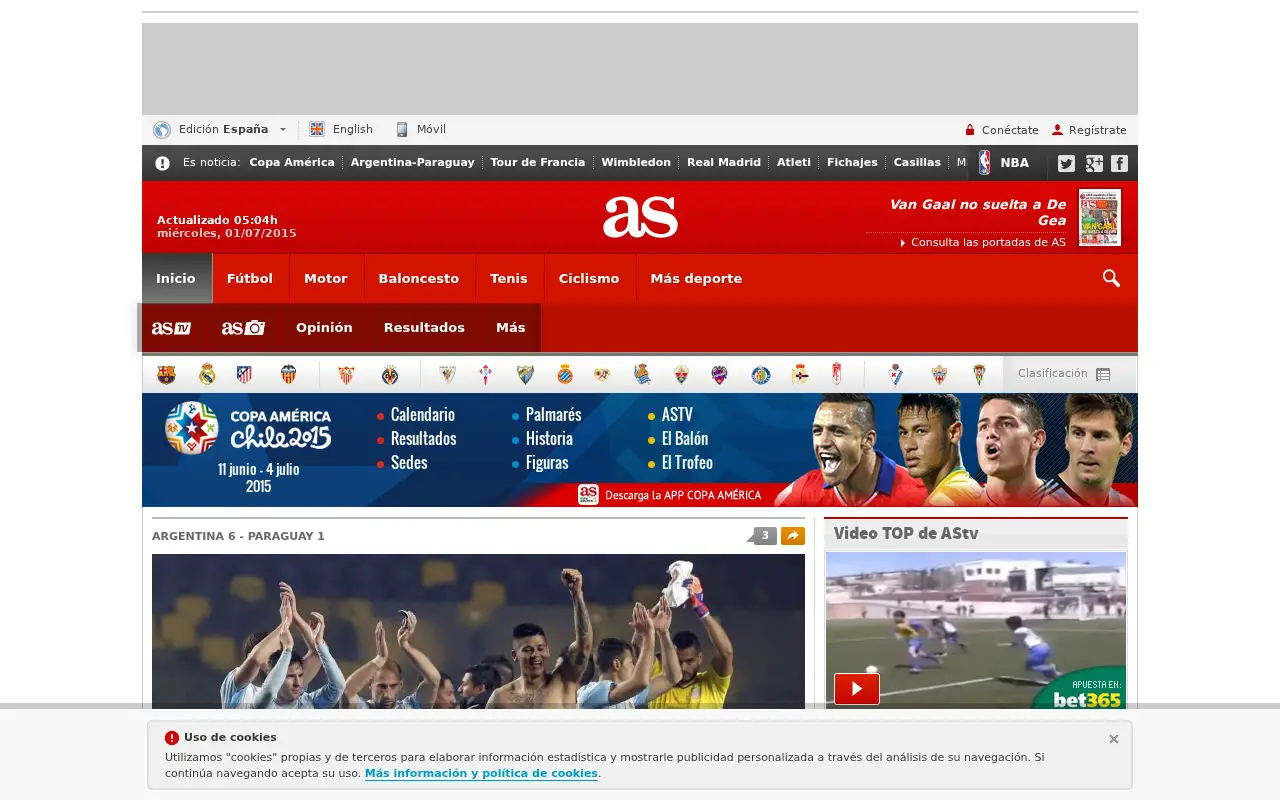
Task: Open the Málaga CF crest icon
Action: point(525,375)
